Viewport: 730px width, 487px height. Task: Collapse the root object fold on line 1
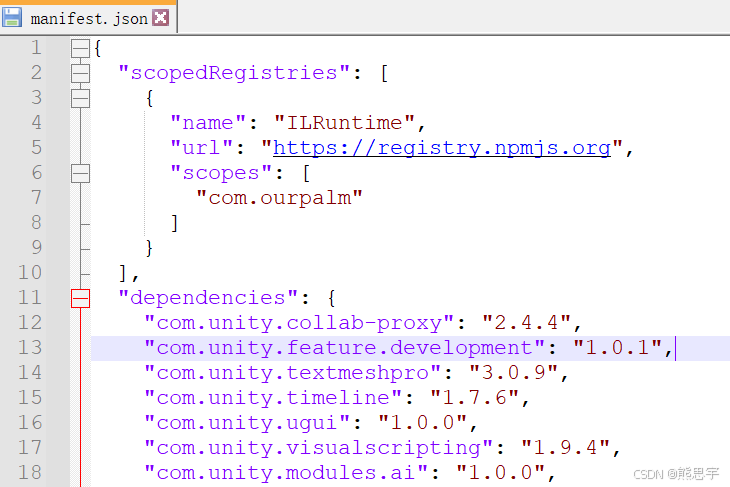pyautogui.click(x=80, y=48)
